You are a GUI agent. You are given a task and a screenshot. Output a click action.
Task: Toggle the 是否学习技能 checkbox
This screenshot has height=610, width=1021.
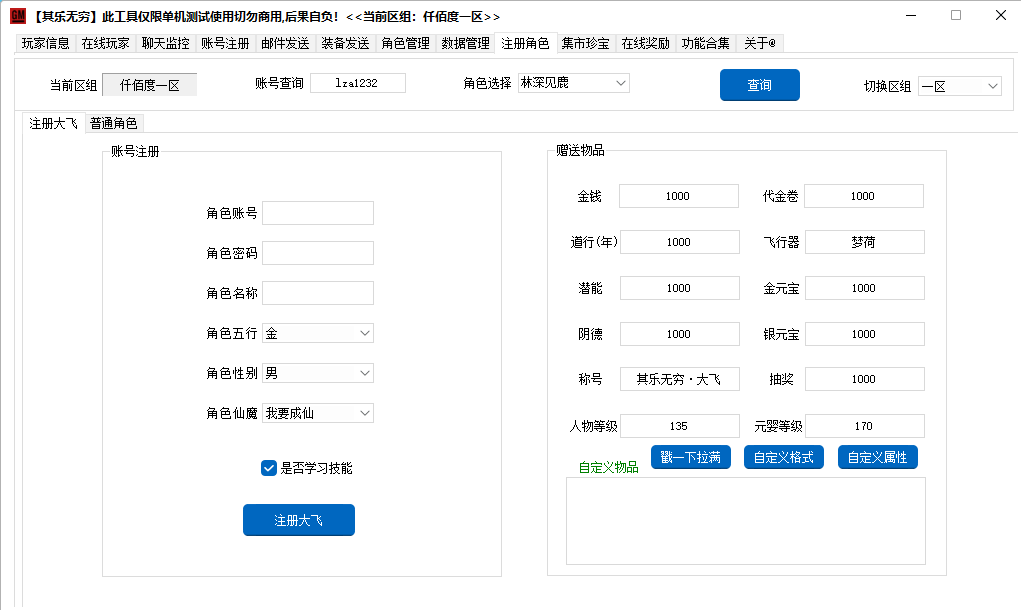268,467
